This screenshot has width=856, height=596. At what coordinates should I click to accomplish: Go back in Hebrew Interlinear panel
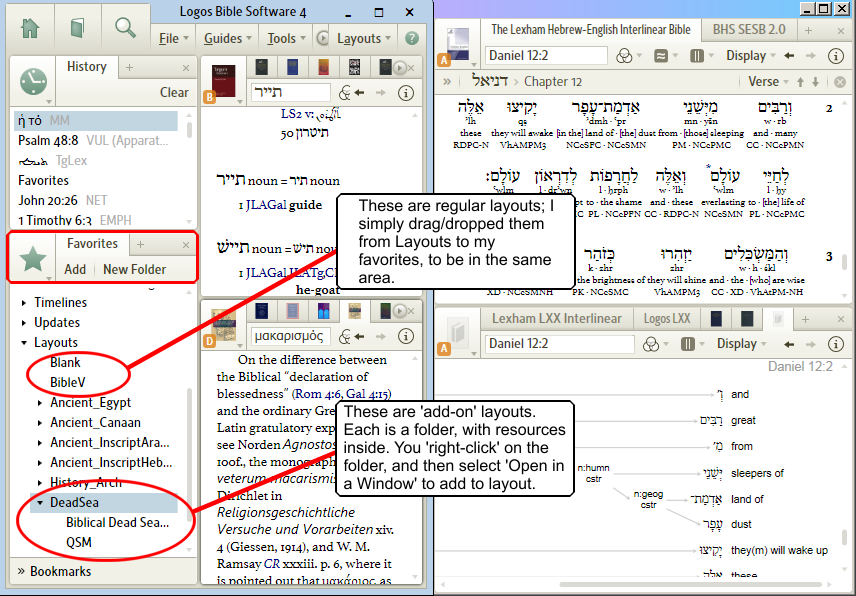[x=789, y=55]
